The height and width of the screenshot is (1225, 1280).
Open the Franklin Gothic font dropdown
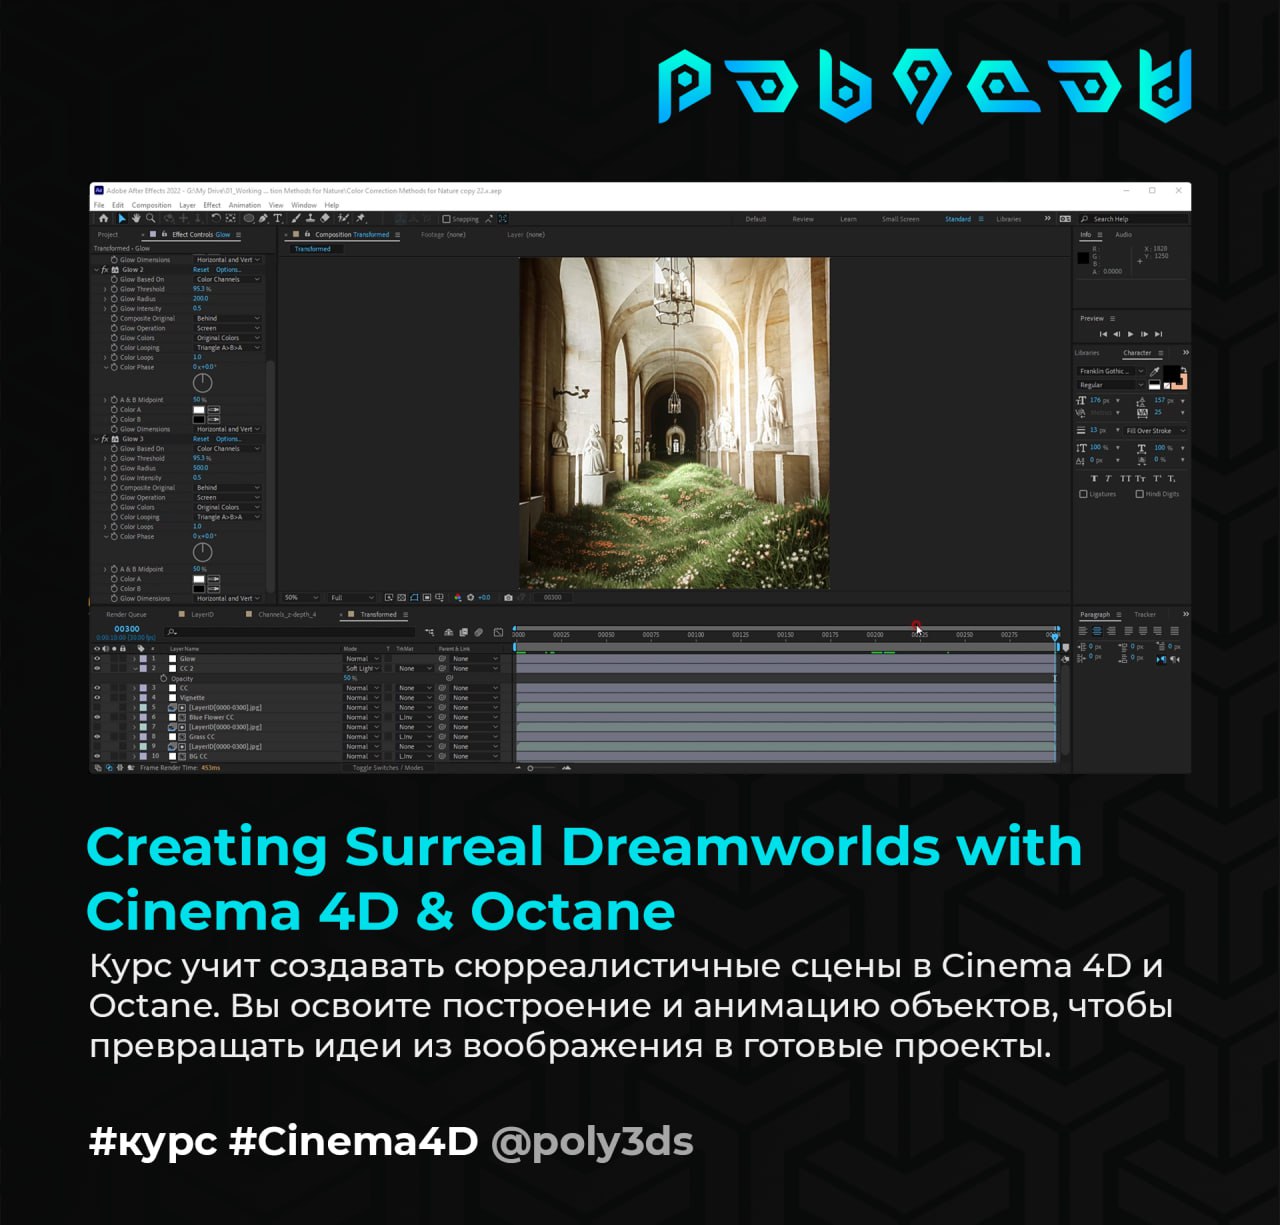point(1111,371)
